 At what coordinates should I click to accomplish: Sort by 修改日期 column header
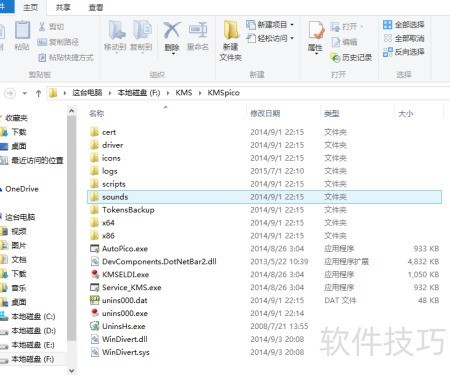[x=265, y=114]
